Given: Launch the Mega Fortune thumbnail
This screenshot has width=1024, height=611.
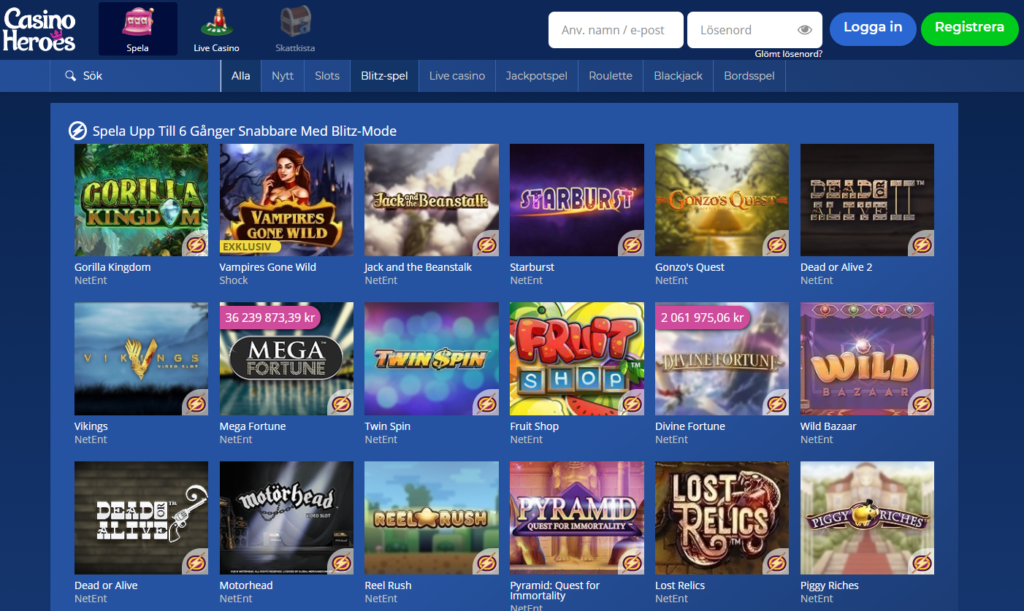Looking at the screenshot, I should [x=286, y=359].
